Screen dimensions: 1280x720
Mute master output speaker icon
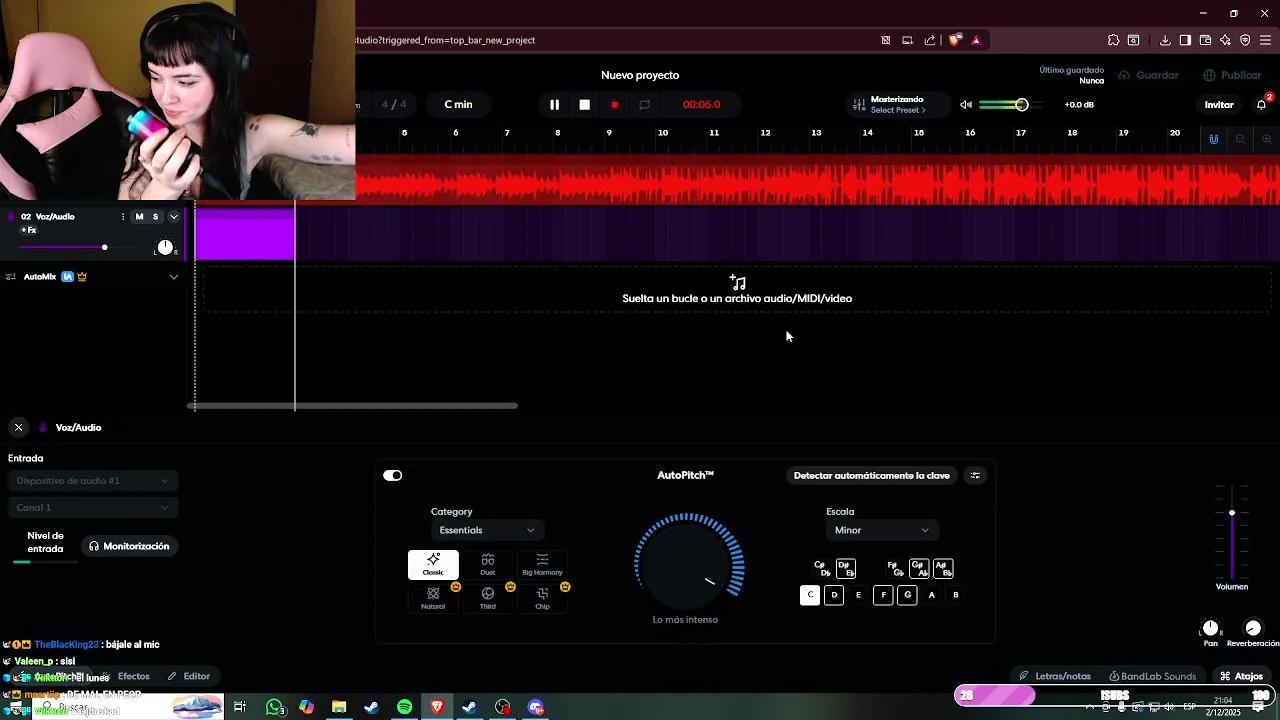coord(966,105)
